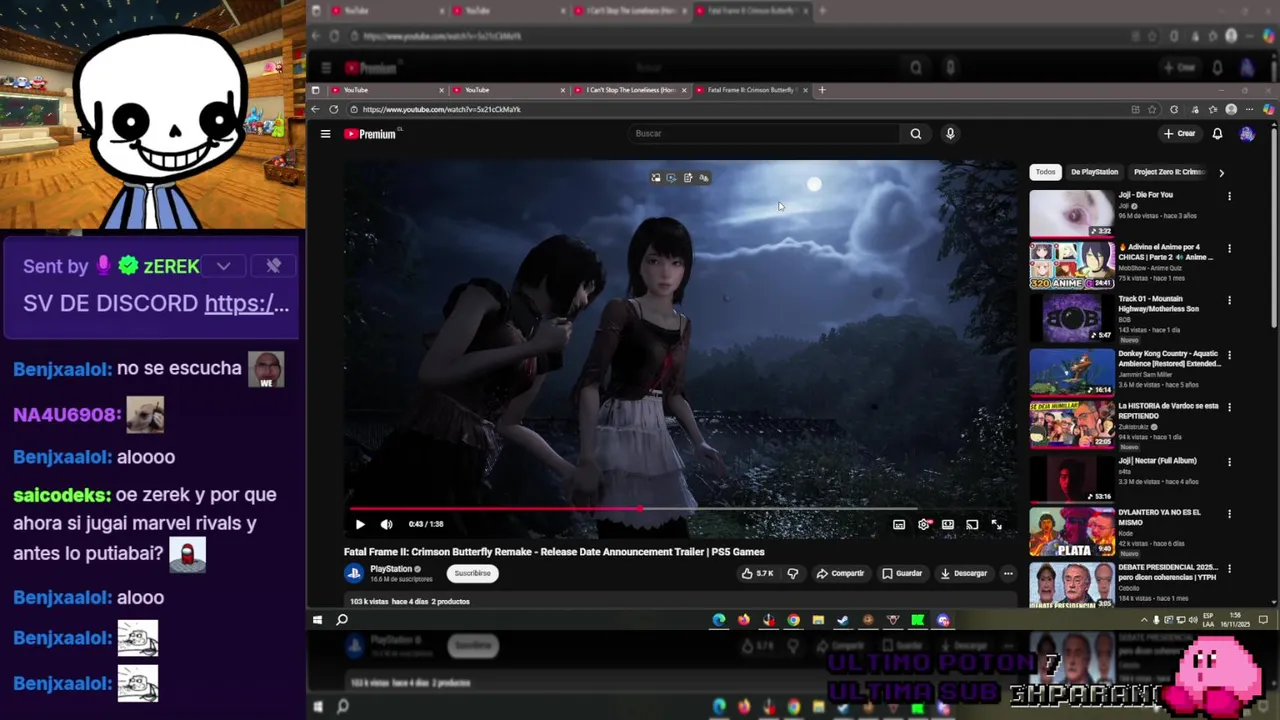The height and width of the screenshot is (720, 1280).
Task: Open the YouTube hamburger guide menu
Action: (x=325, y=134)
